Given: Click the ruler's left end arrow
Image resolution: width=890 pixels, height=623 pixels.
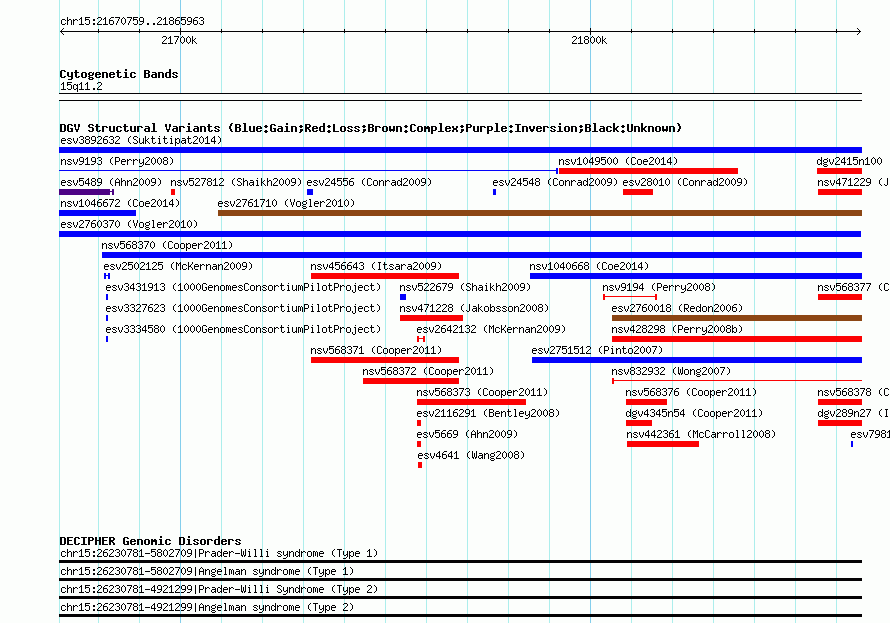Looking at the screenshot, I should tap(62, 32).
